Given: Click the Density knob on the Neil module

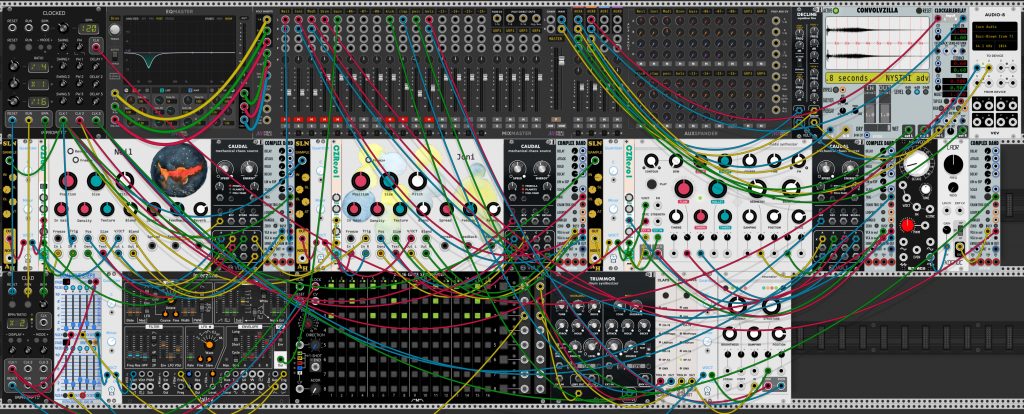Looking at the screenshot, I should pos(84,209).
